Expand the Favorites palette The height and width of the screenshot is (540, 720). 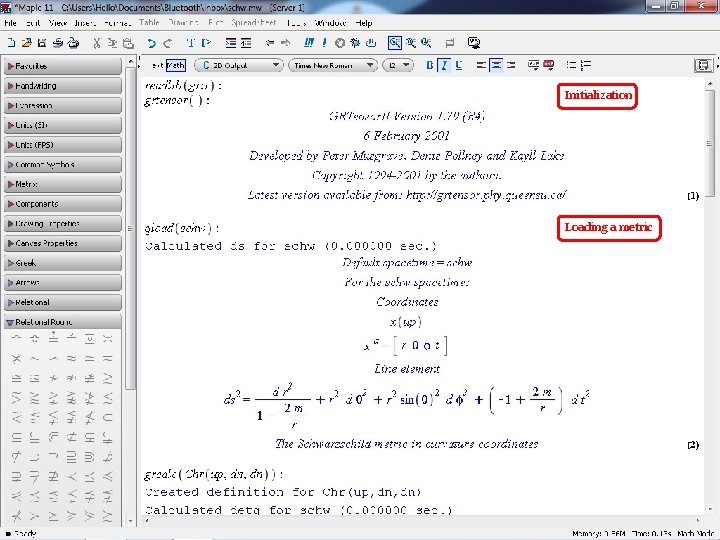point(63,66)
